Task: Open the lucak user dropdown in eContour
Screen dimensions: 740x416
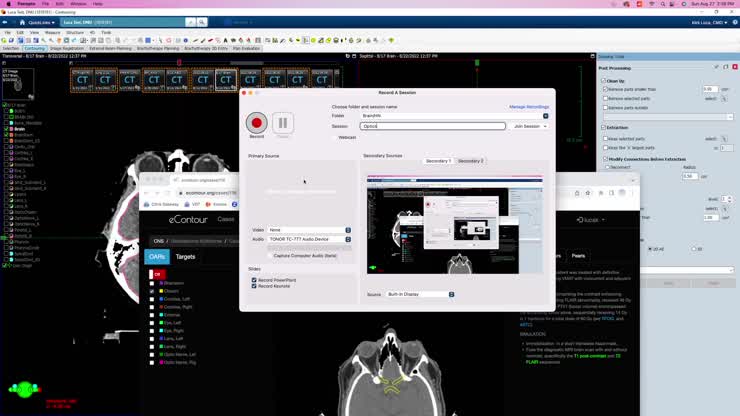Action: point(590,220)
